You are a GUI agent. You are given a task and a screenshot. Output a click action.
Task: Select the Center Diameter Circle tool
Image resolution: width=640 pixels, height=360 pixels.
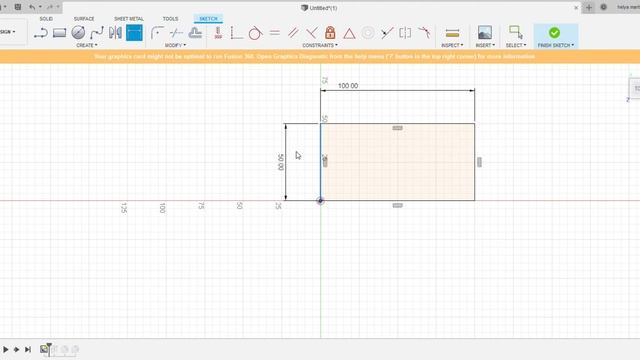pos(78,33)
